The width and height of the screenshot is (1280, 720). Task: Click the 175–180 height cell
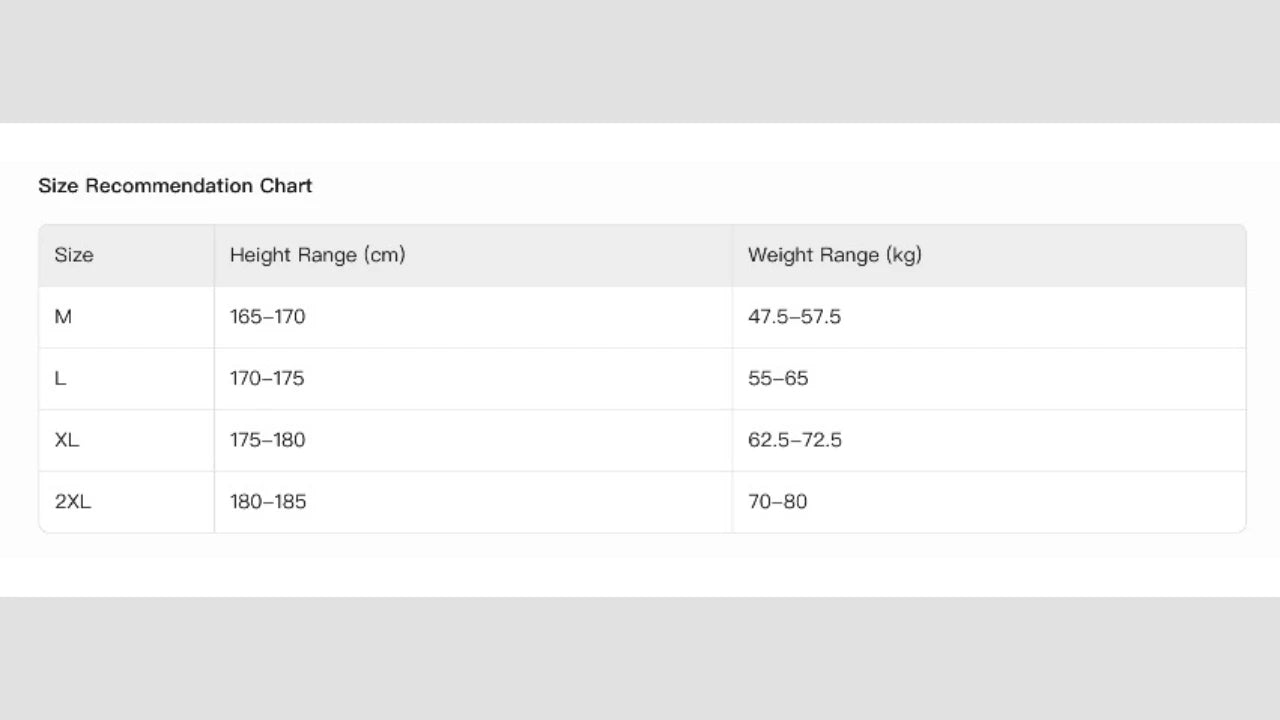click(267, 440)
